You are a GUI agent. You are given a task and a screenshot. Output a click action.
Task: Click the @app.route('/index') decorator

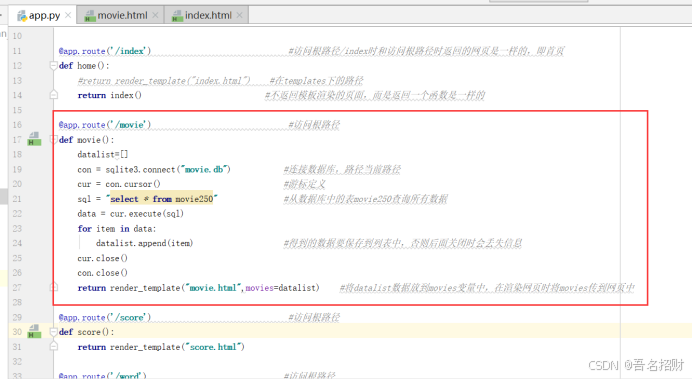(x=105, y=51)
